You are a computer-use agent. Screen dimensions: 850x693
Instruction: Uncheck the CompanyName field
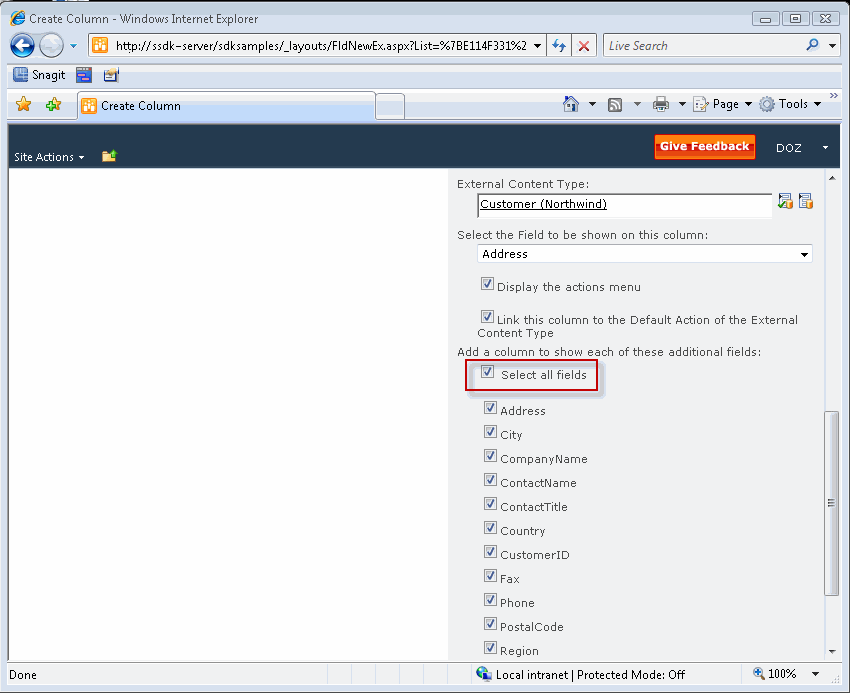tap(490, 455)
